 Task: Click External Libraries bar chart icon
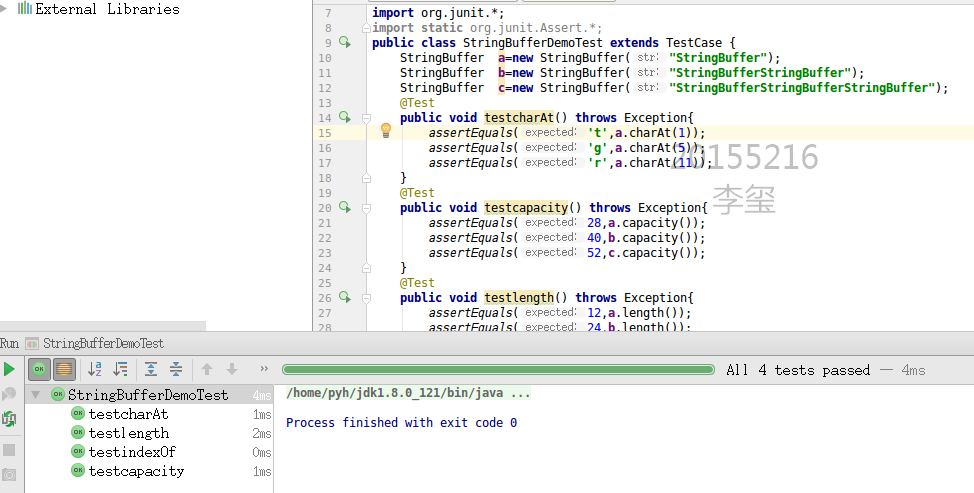pos(25,8)
